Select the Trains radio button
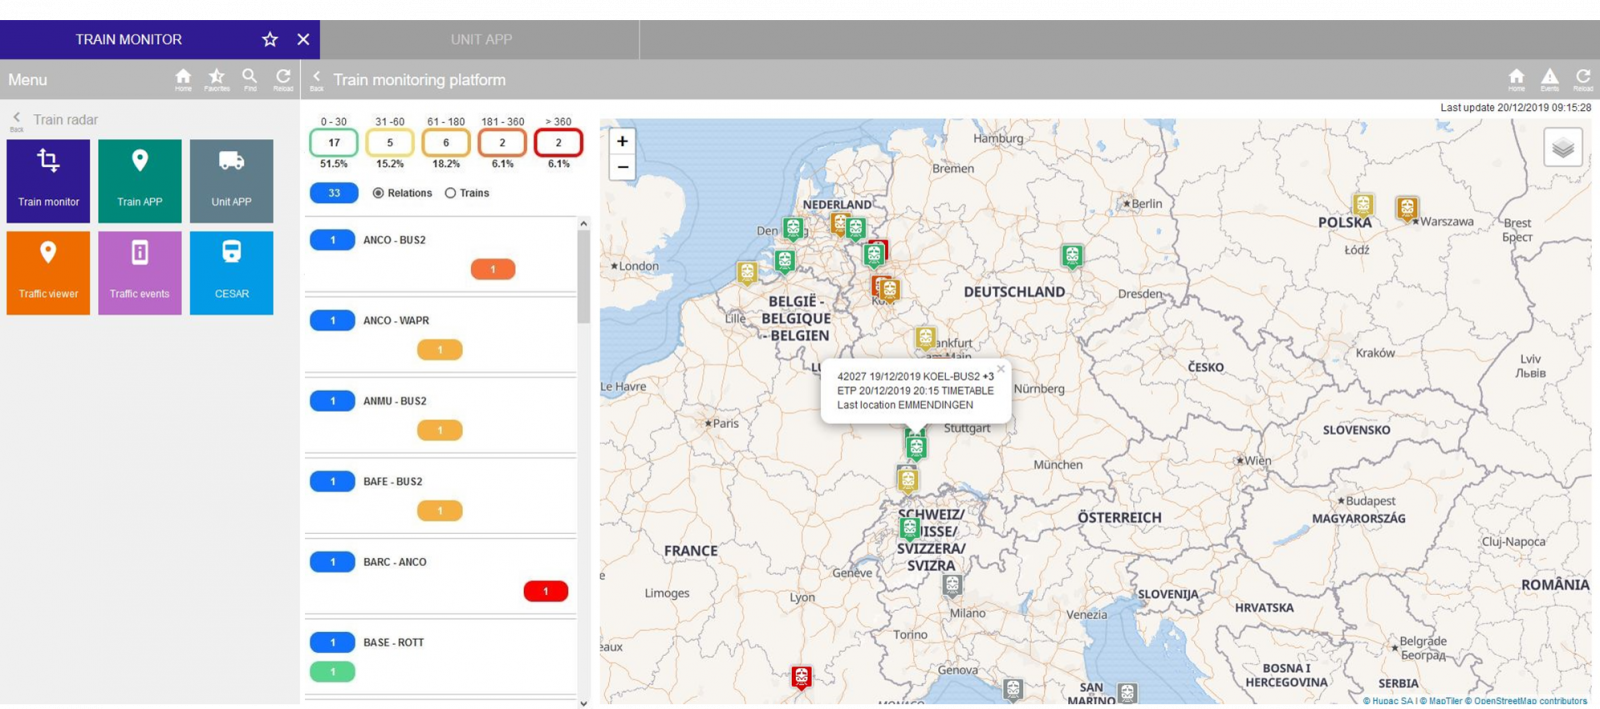Screen dimensions: 1600x709 pyautogui.click(x=451, y=193)
